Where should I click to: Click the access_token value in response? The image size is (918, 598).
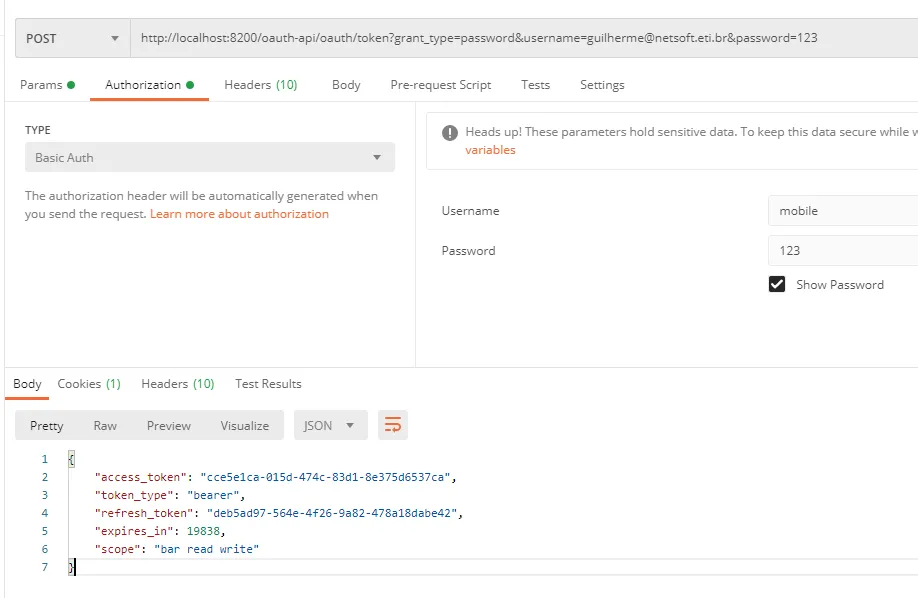pos(325,477)
